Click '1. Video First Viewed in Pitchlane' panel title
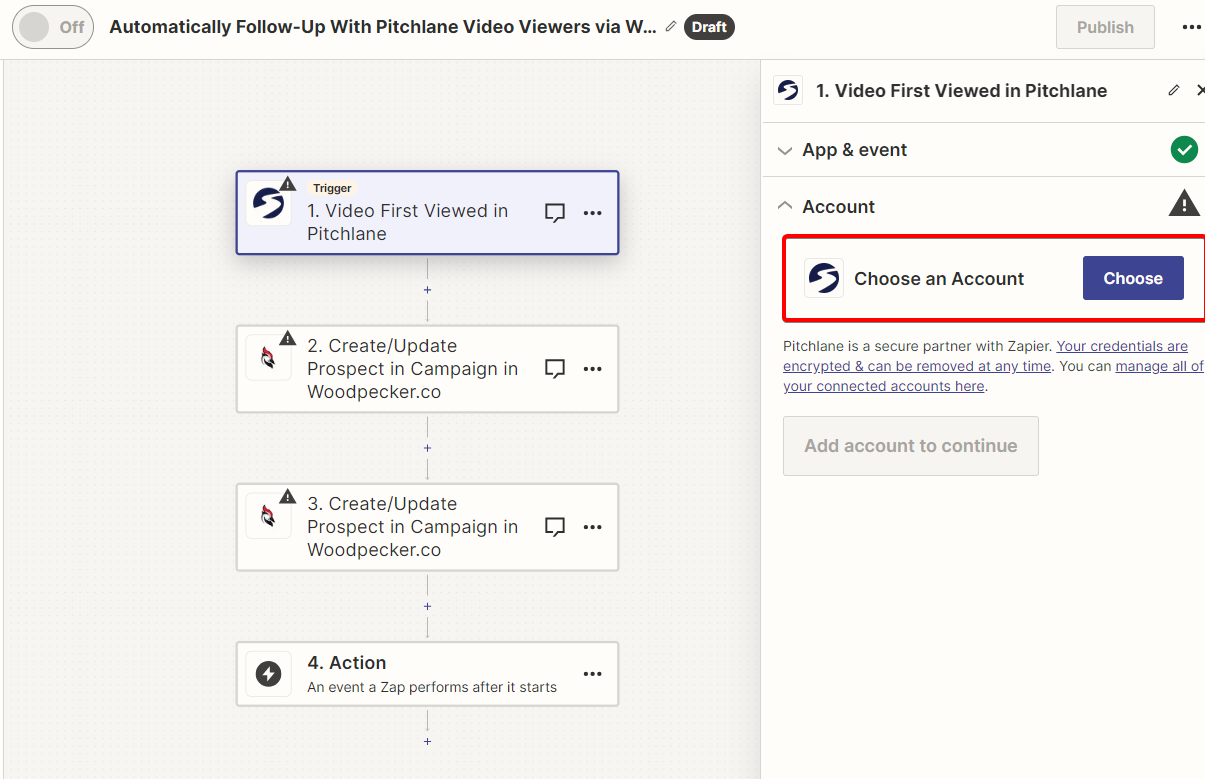This screenshot has width=1205, height=779. [962, 91]
